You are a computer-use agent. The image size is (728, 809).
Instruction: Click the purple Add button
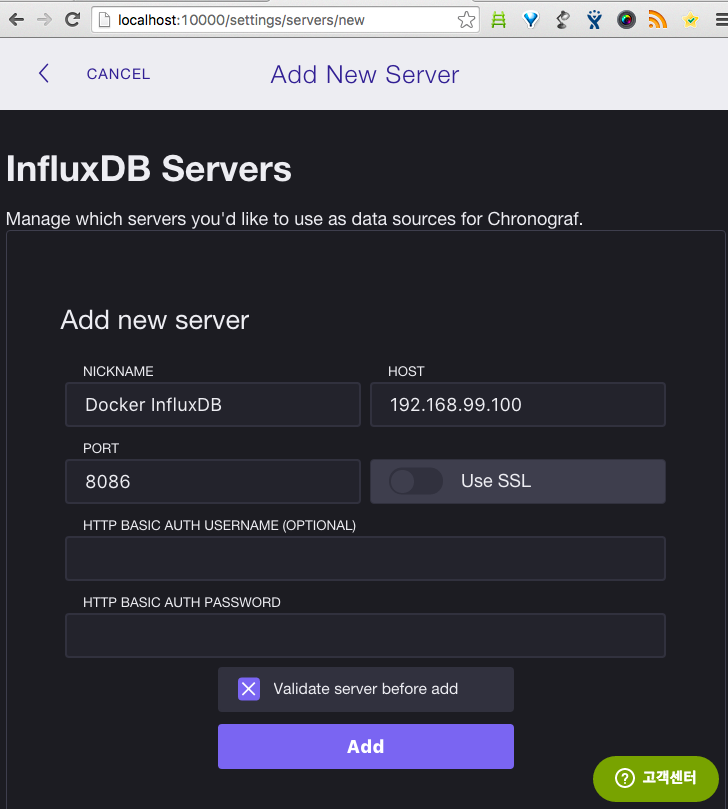pyautogui.click(x=365, y=746)
